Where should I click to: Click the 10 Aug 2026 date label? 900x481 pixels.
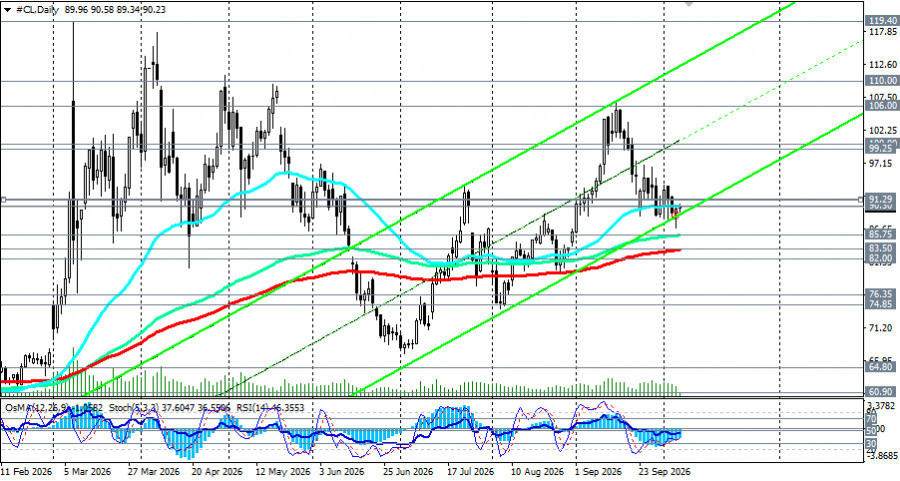coord(536,472)
